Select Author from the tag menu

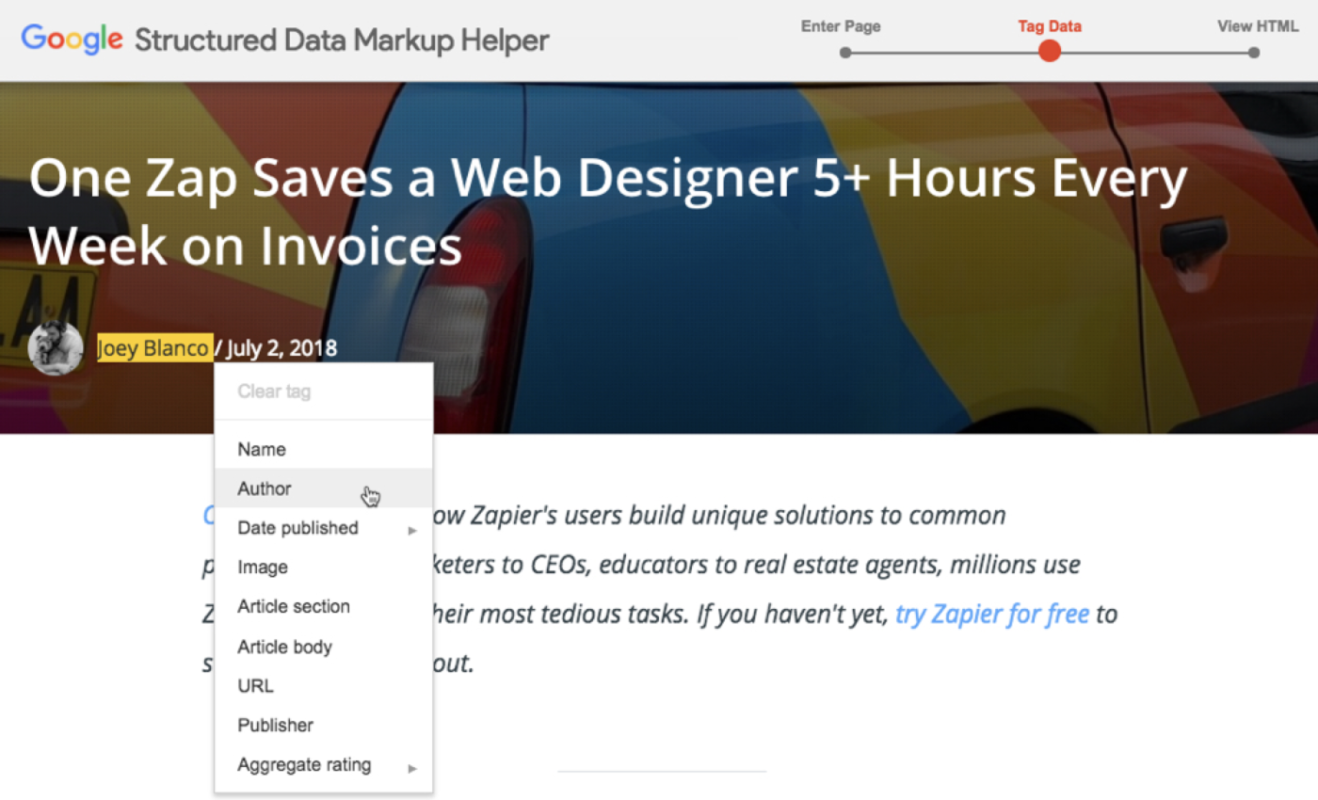pos(264,489)
